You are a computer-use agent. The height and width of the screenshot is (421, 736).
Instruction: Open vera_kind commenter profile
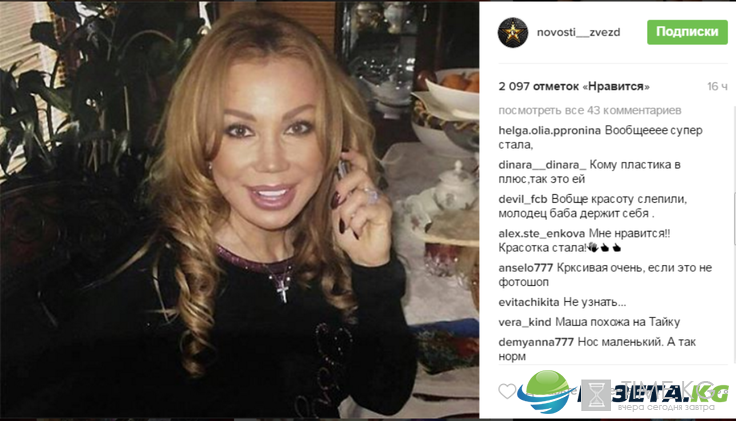[525, 322]
